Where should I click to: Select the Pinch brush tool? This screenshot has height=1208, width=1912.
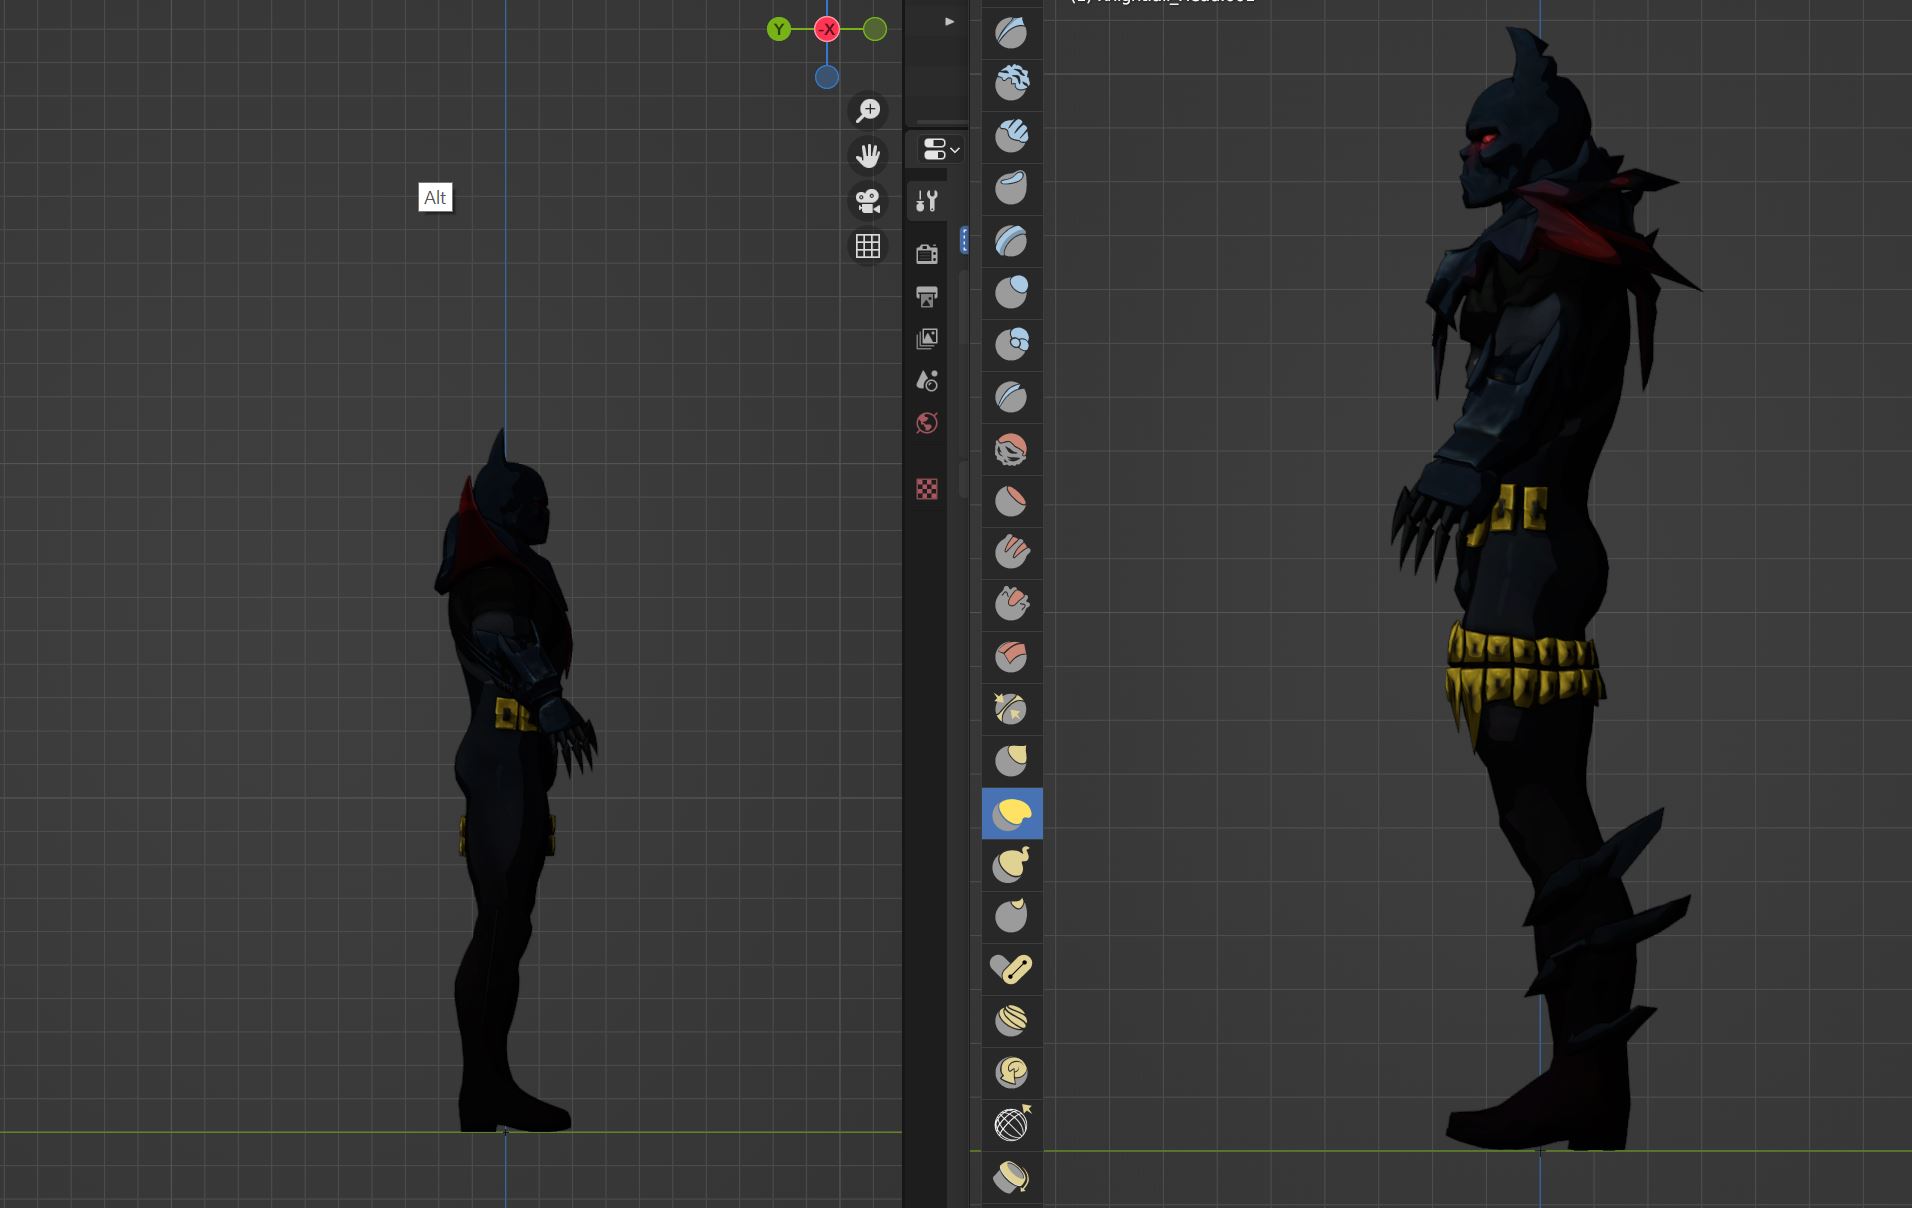[x=1011, y=708]
